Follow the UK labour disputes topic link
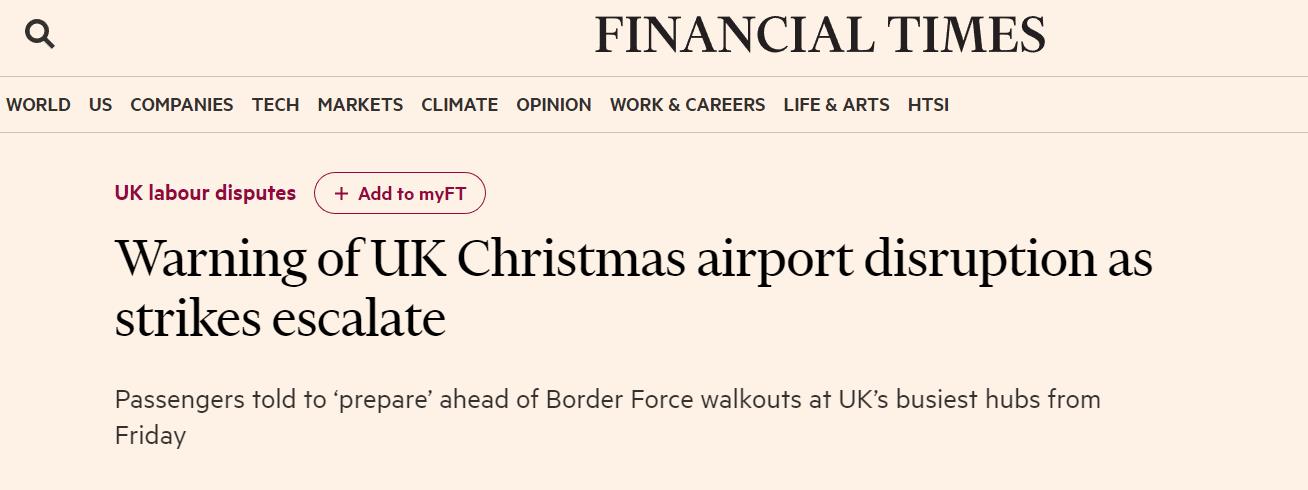The width and height of the screenshot is (1308, 490). [205, 193]
